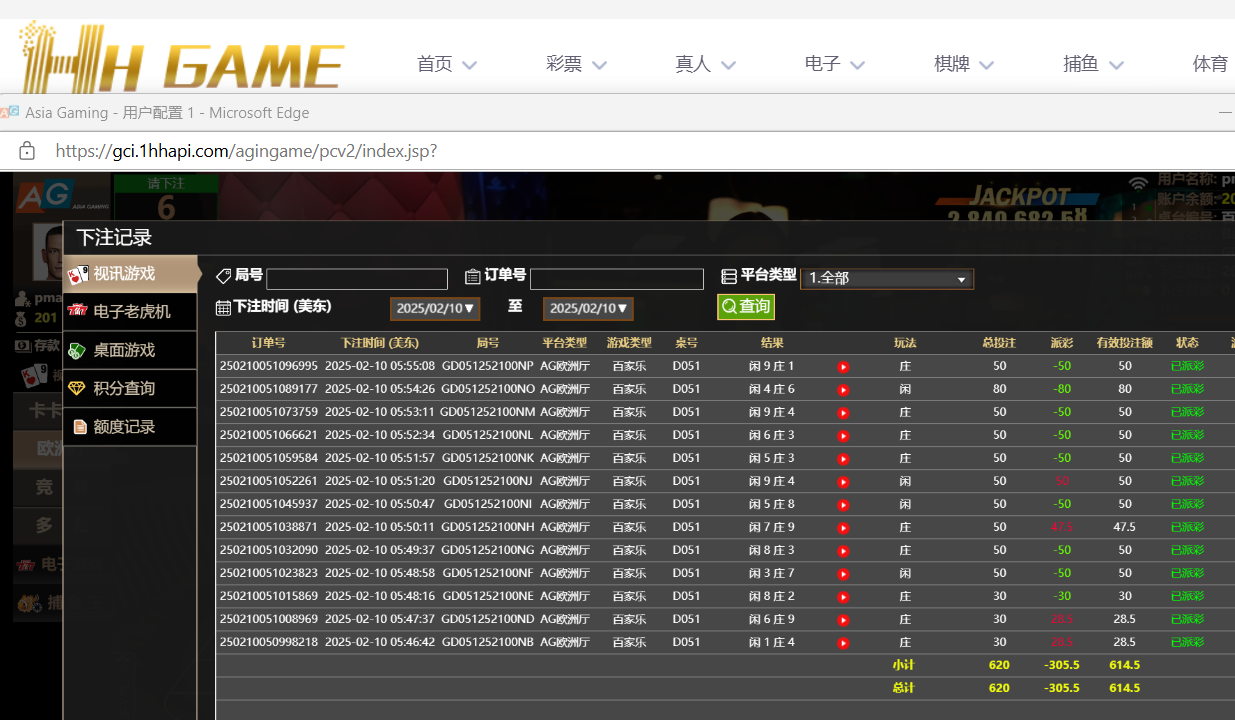This screenshot has width=1235, height=720.
Task: Open the start date picker 2025/02/10
Action: coord(435,309)
